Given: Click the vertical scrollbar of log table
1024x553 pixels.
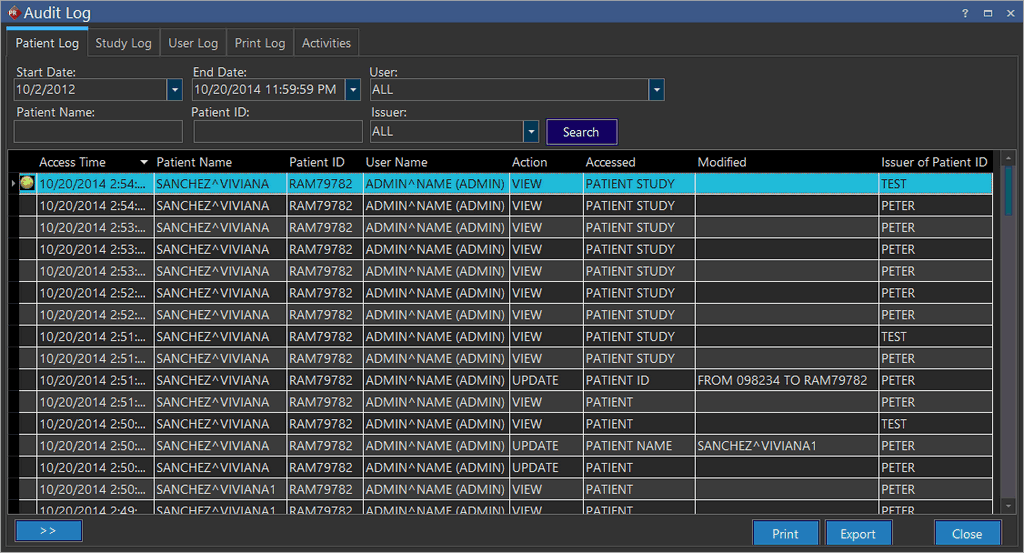Looking at the screenshot, I should (x=1008, y=190).
